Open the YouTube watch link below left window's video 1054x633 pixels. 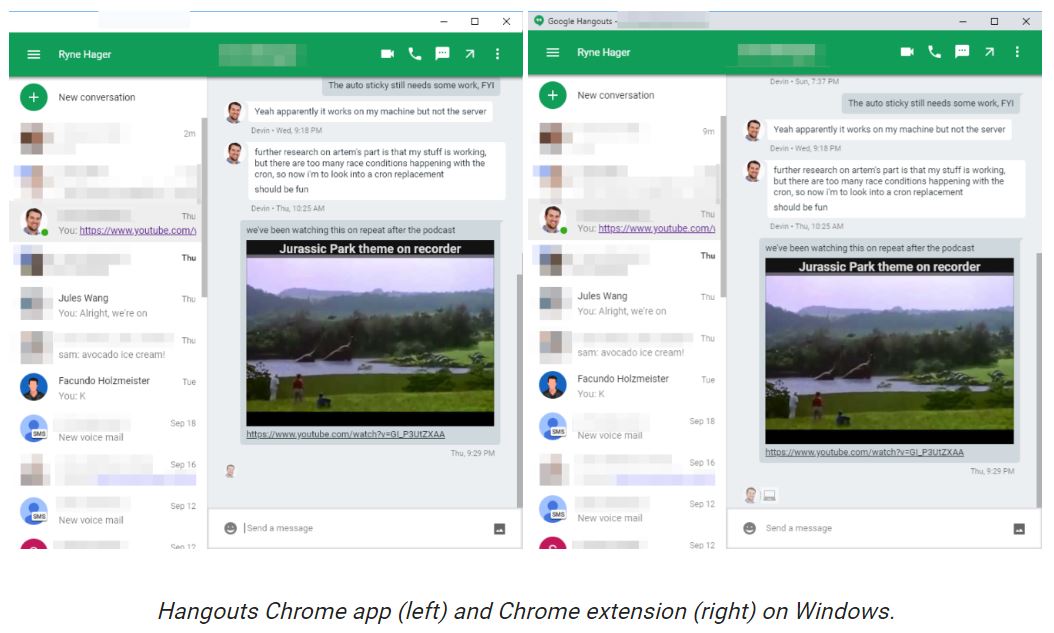[346, 434]
